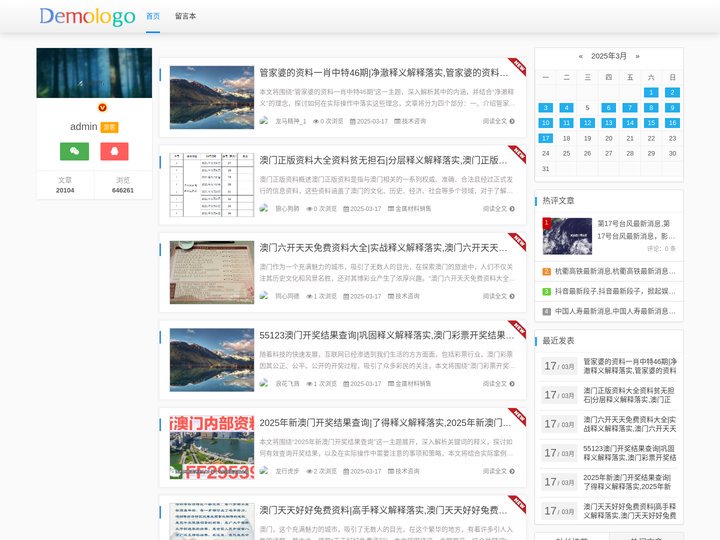Click 澳门内部资料 thumbnail image

[212, 447]
